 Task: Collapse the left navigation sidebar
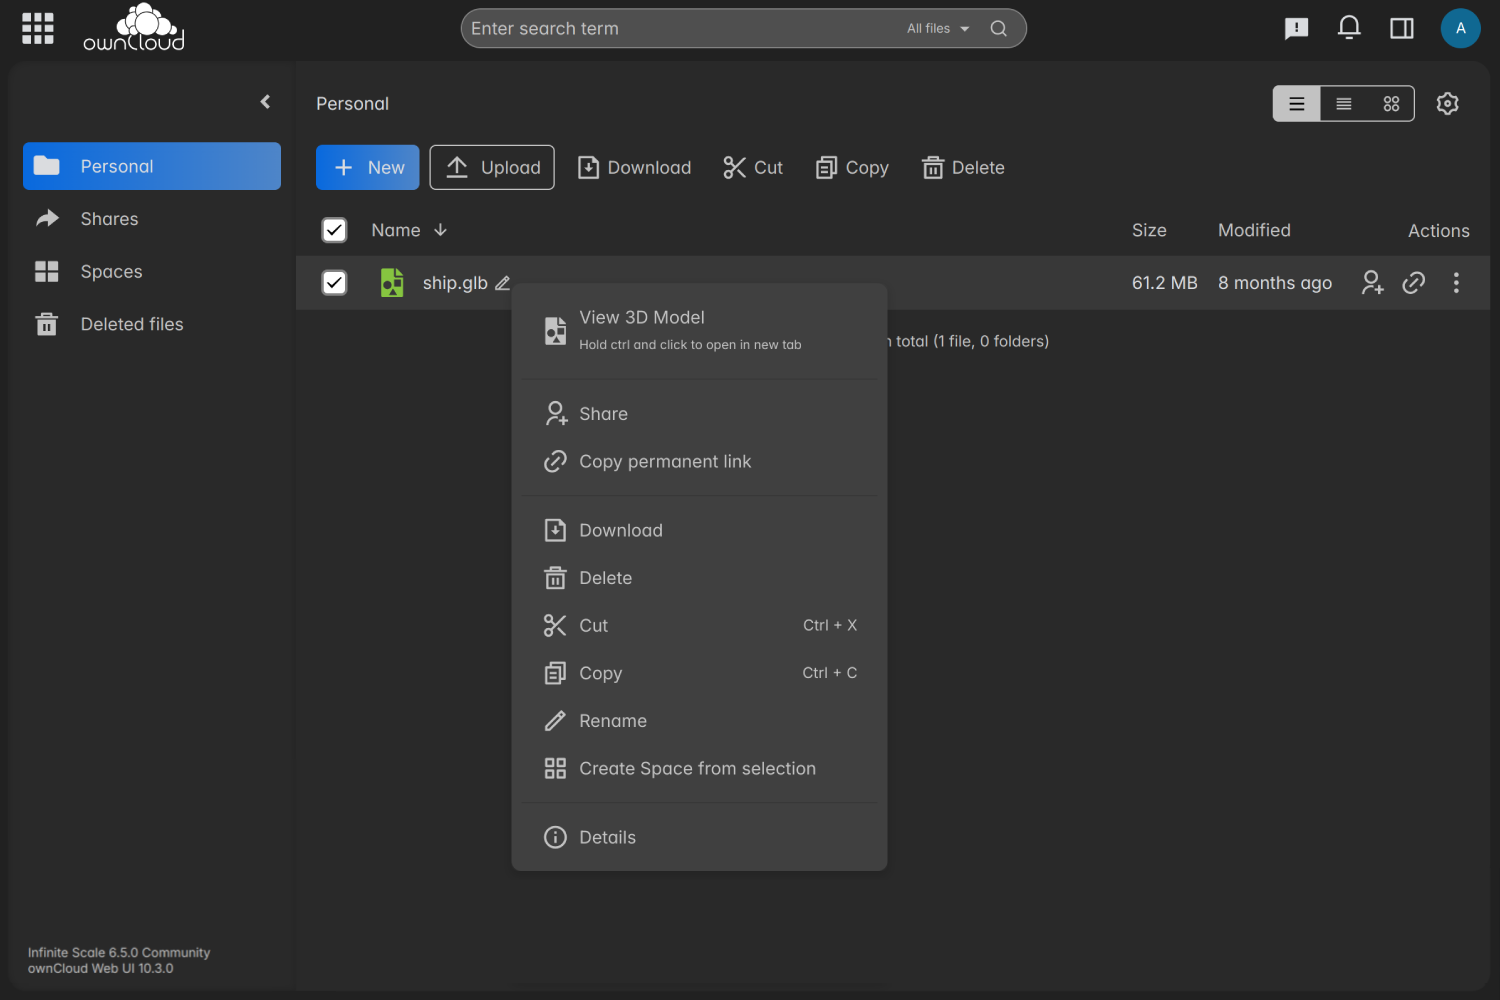[265, 101]
